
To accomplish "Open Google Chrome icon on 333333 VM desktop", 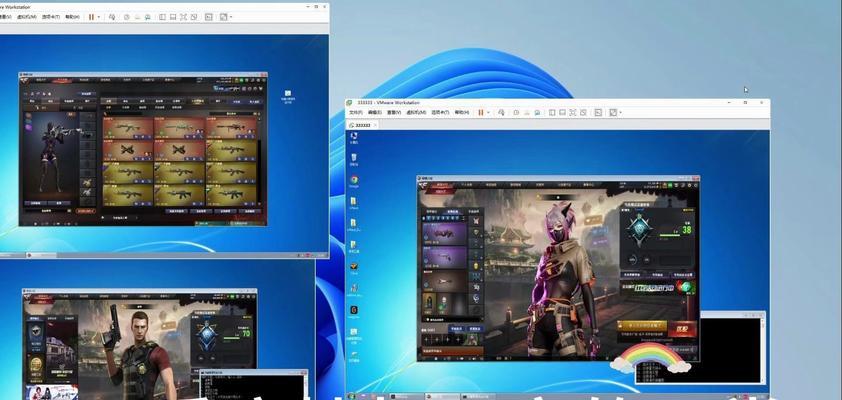I will (x=354, y=181).
